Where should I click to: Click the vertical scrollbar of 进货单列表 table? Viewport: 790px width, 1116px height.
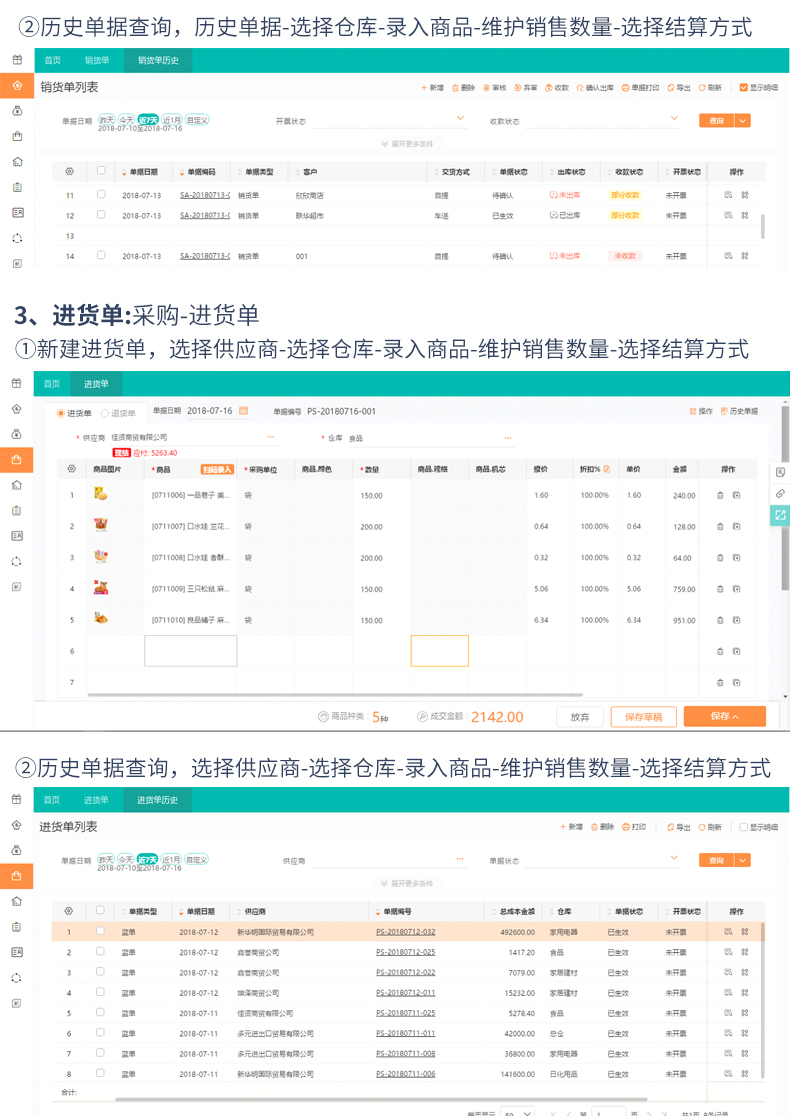[763, 1000]
